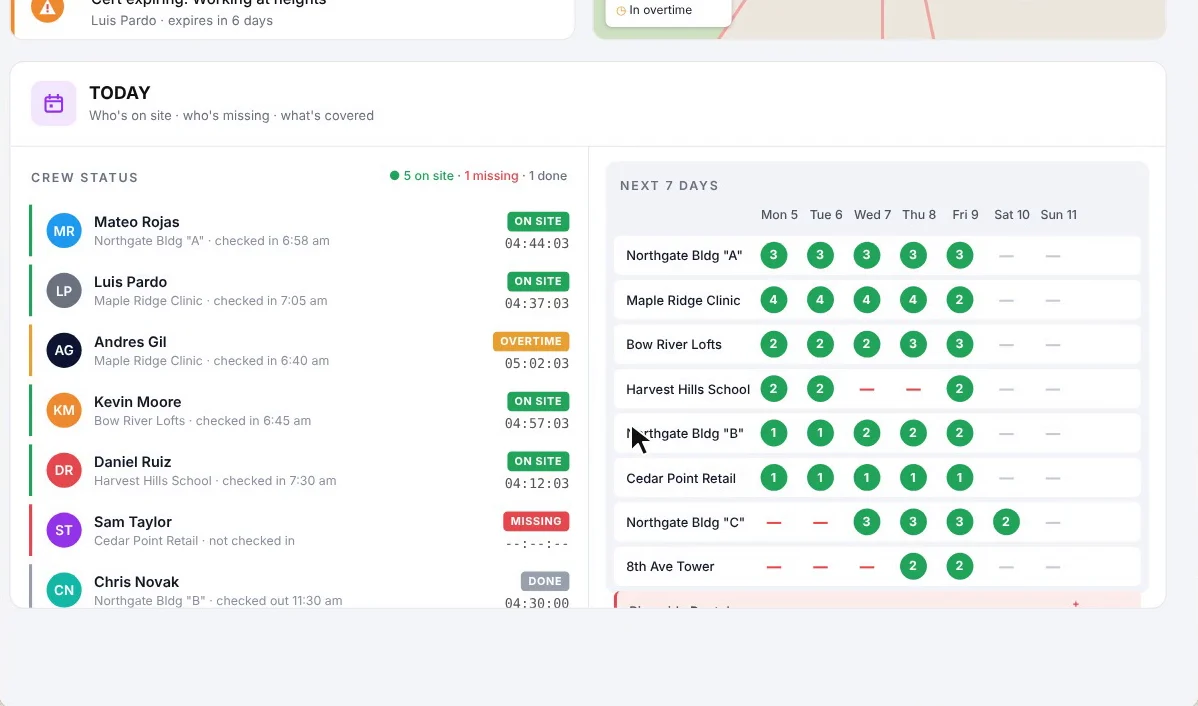This screenshot has width=1198, height=706.
Task: Click Kevin Moore KM avatar
Action: pos(64,410)
